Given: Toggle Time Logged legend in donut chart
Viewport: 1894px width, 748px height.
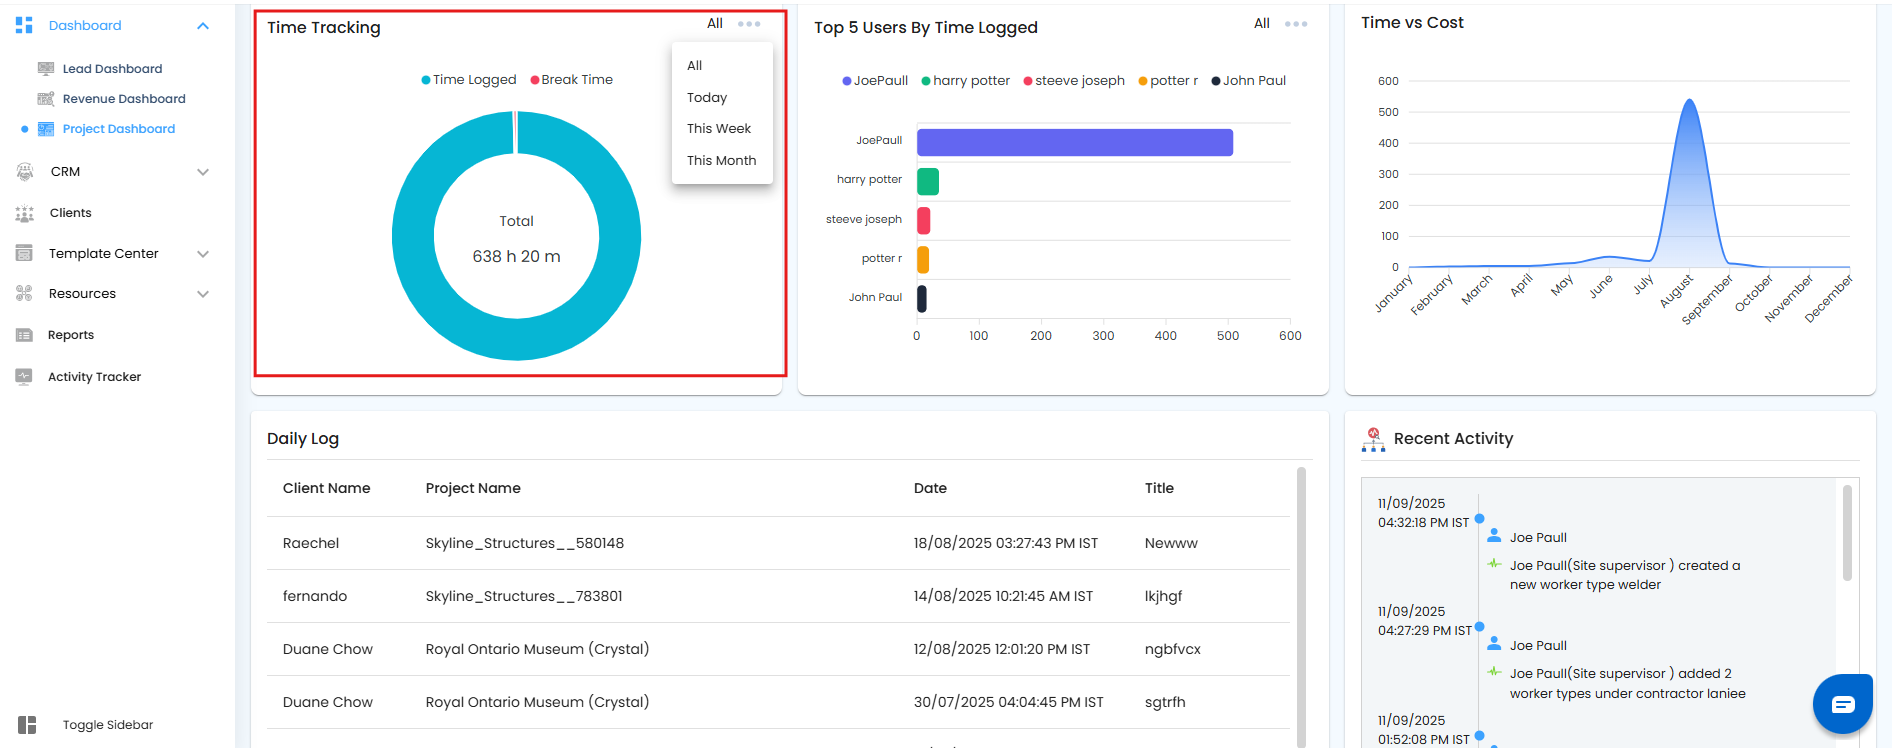Looking at the screenshot, I should point(469,80).
